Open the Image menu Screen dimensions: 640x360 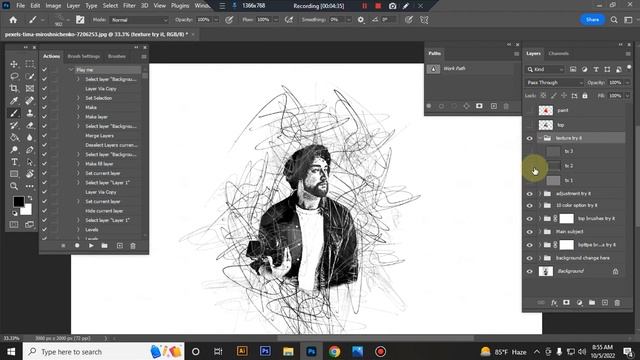(53, 6)
